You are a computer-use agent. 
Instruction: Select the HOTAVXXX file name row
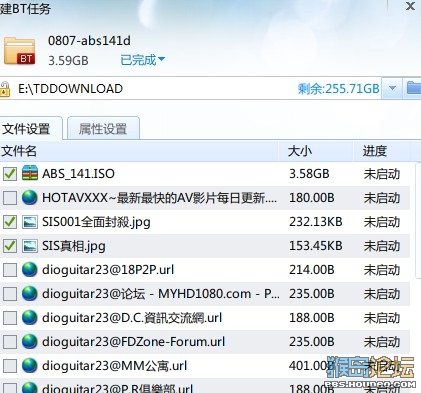[159, 198]
